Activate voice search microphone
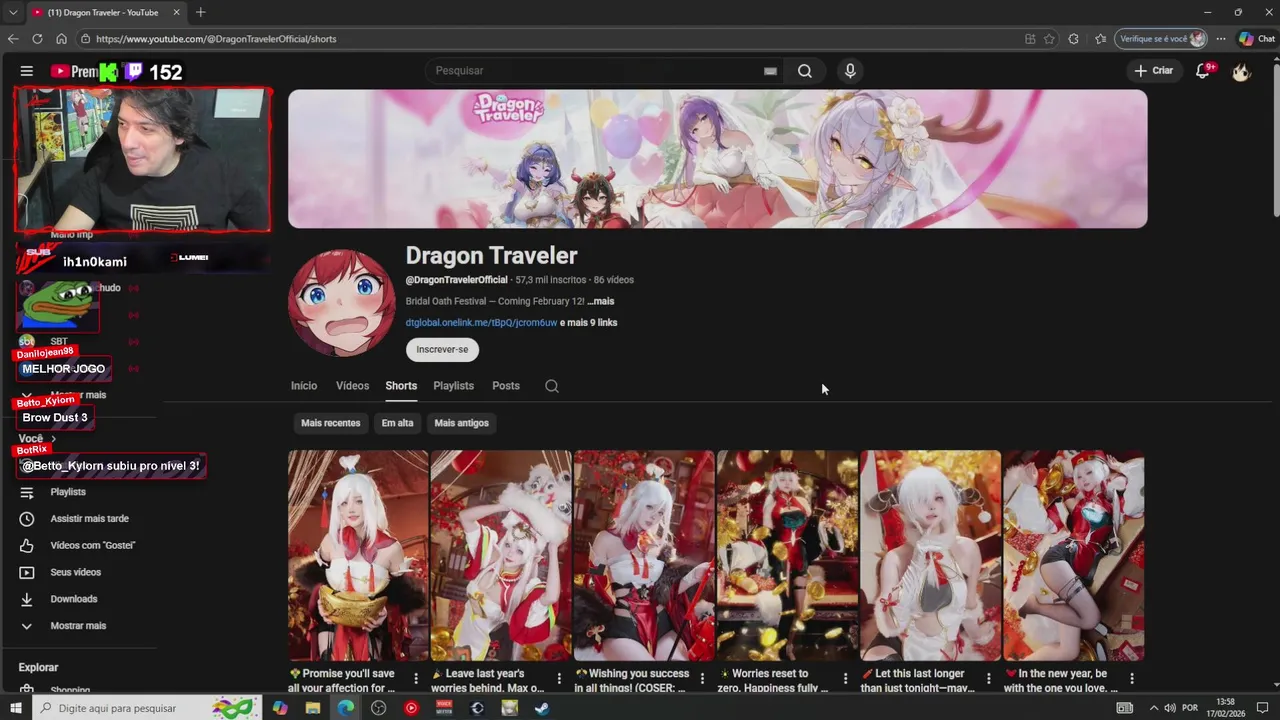Viewport: 1280px width, 720px height. (850, 71)
